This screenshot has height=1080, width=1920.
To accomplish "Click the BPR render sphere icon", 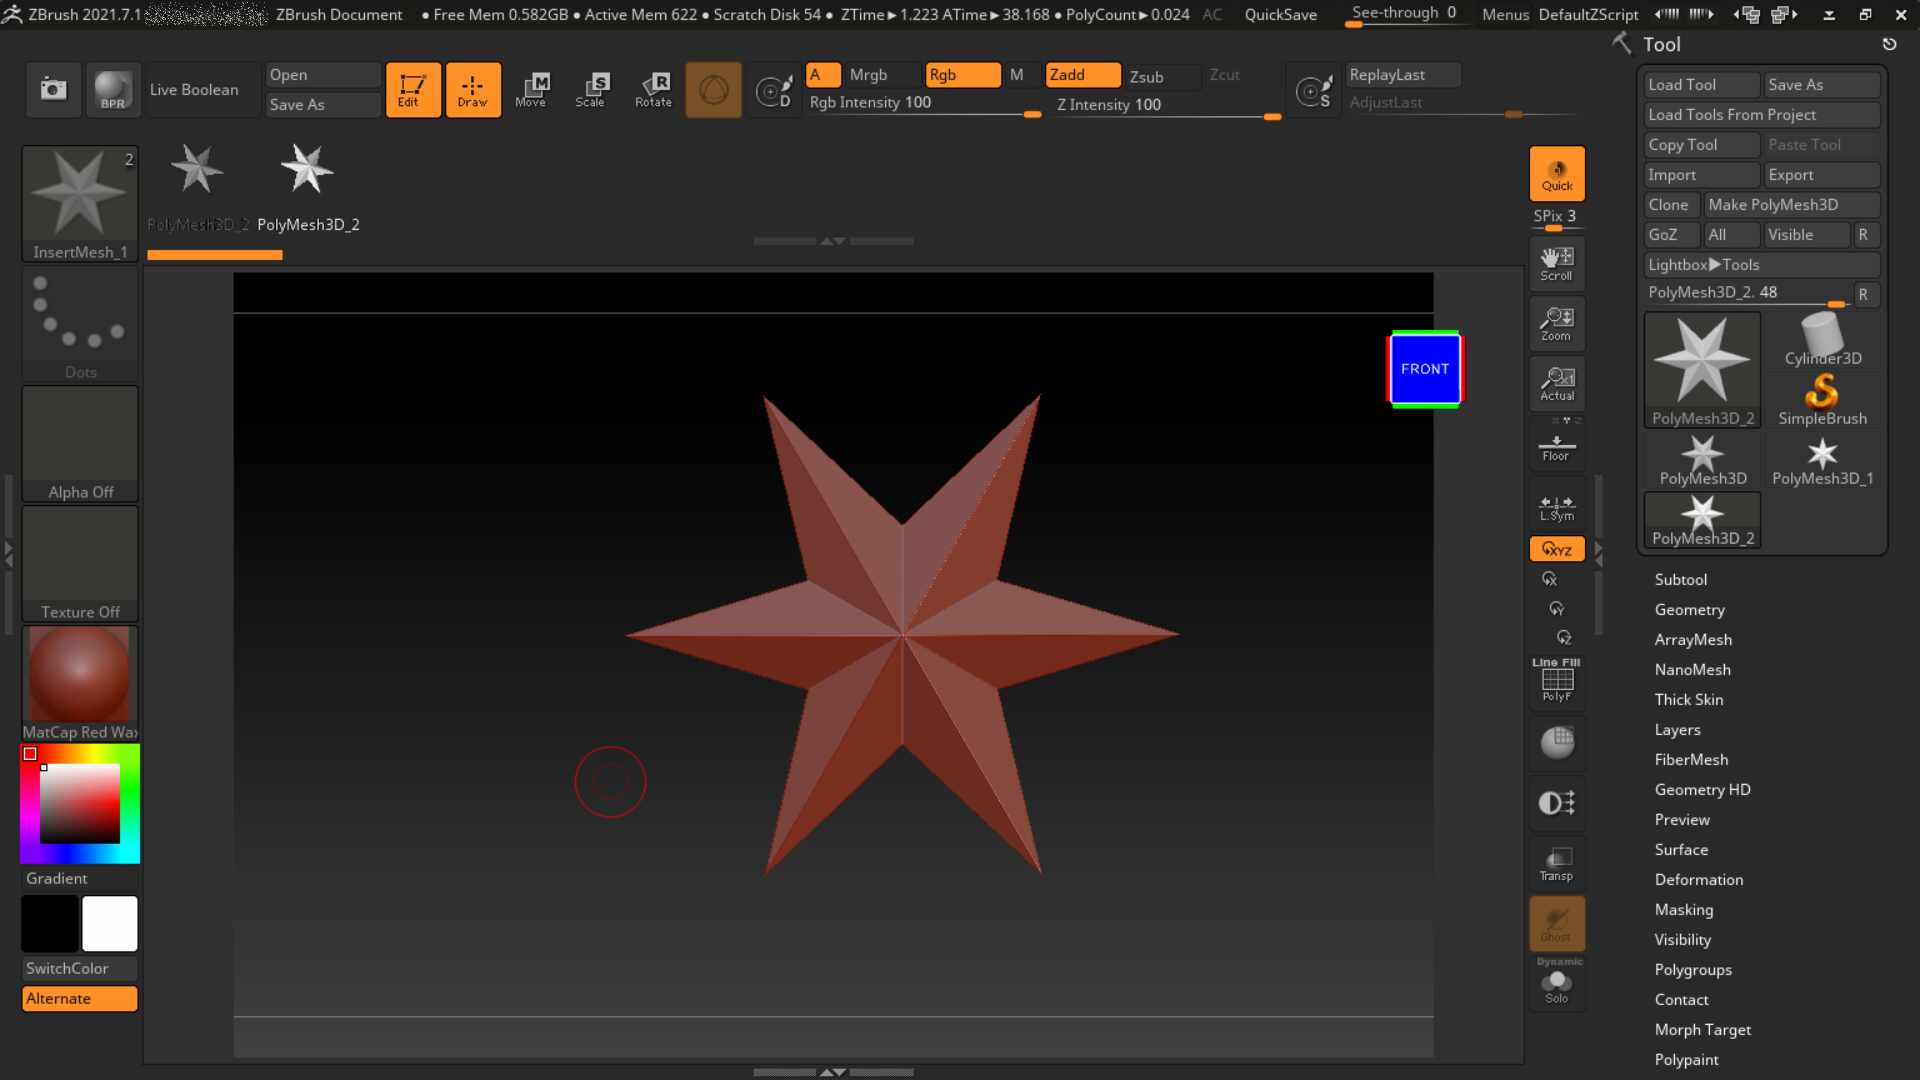I will coord(112,89).
